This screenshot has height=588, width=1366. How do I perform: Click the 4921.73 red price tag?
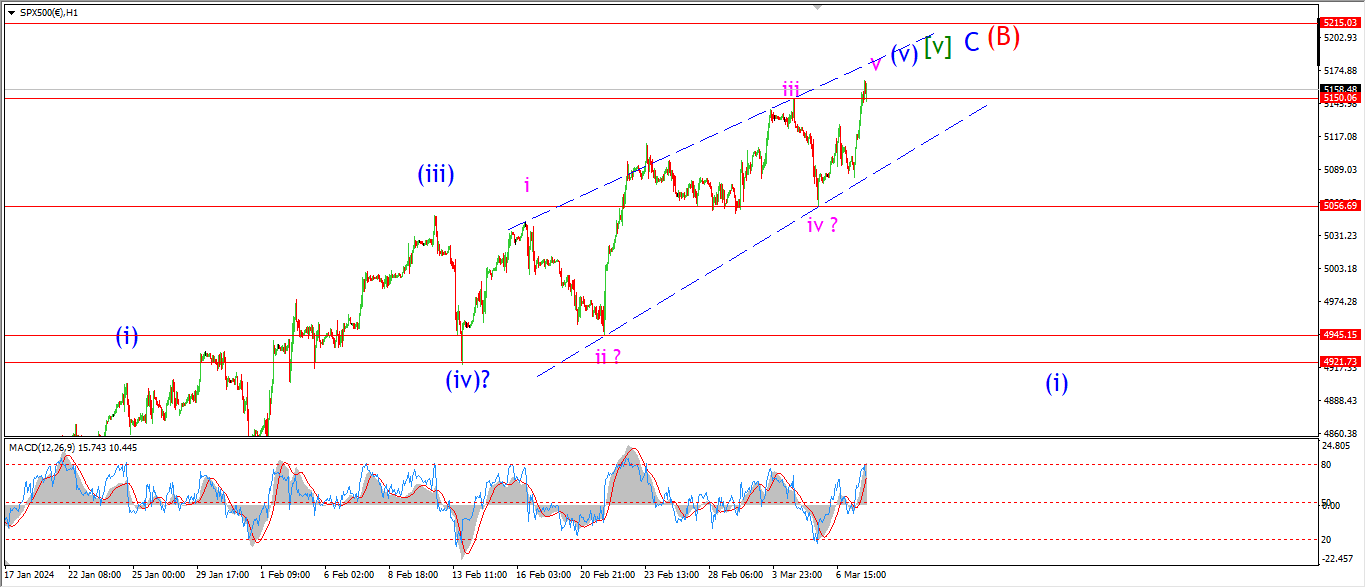click(1341, 362)
